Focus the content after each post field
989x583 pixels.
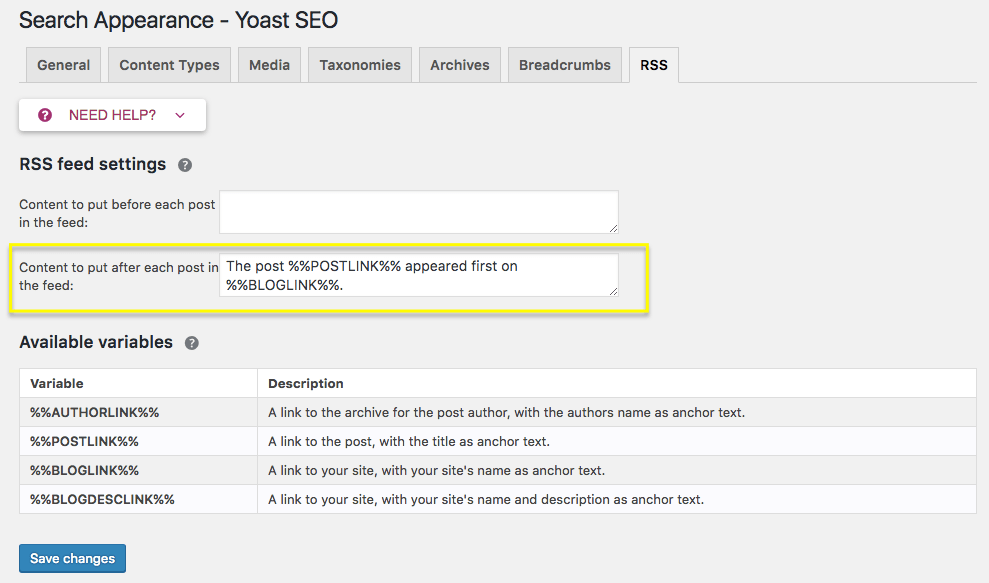(419, 275)
